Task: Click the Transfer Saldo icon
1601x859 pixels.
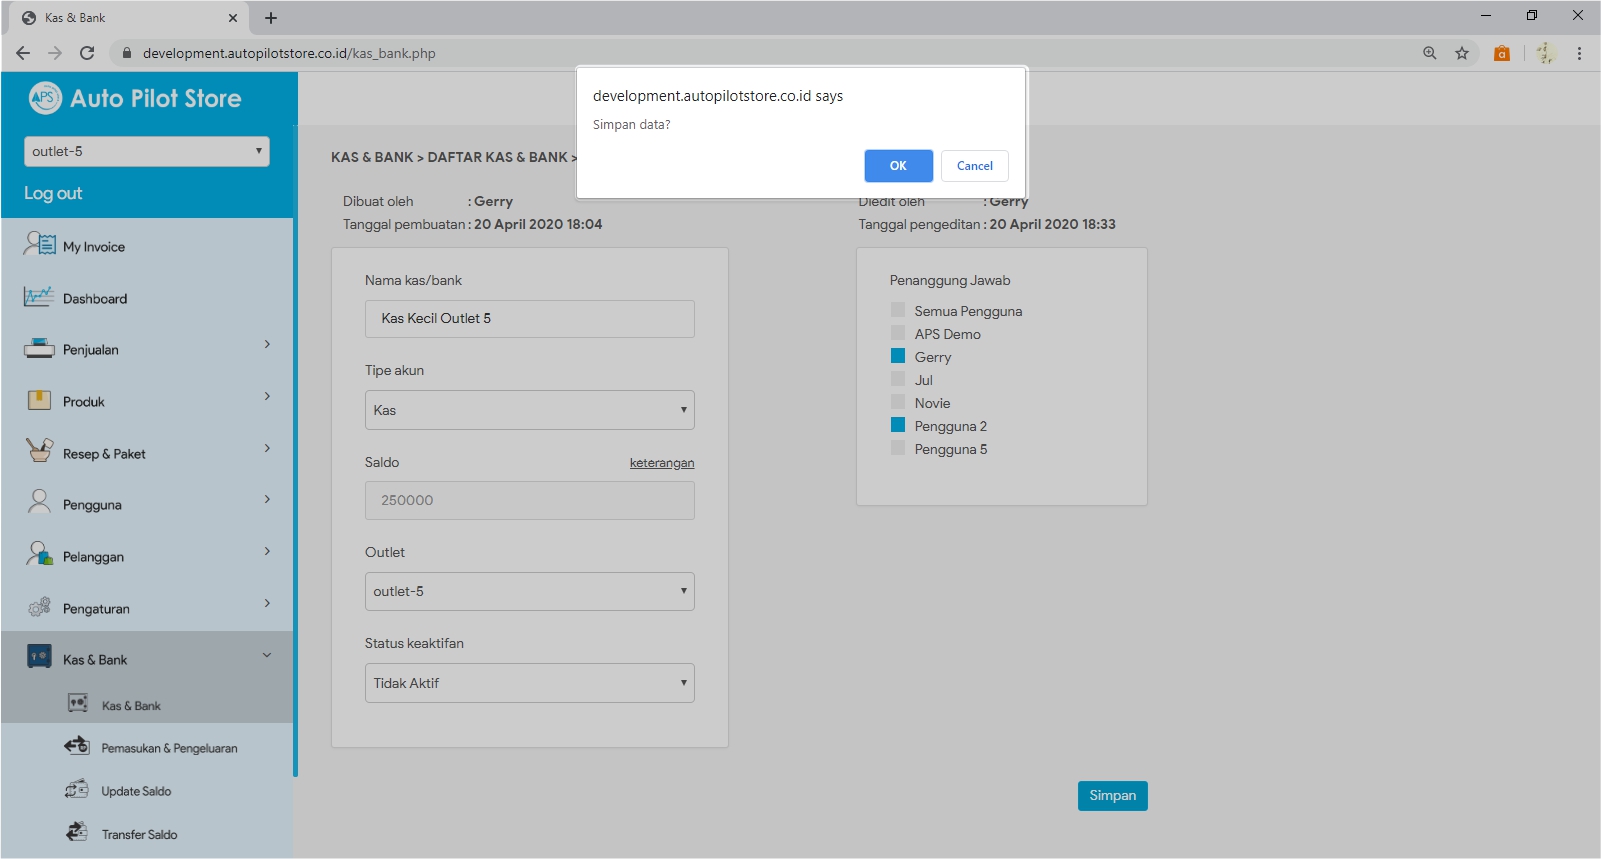Action: [x=77, y=832]
